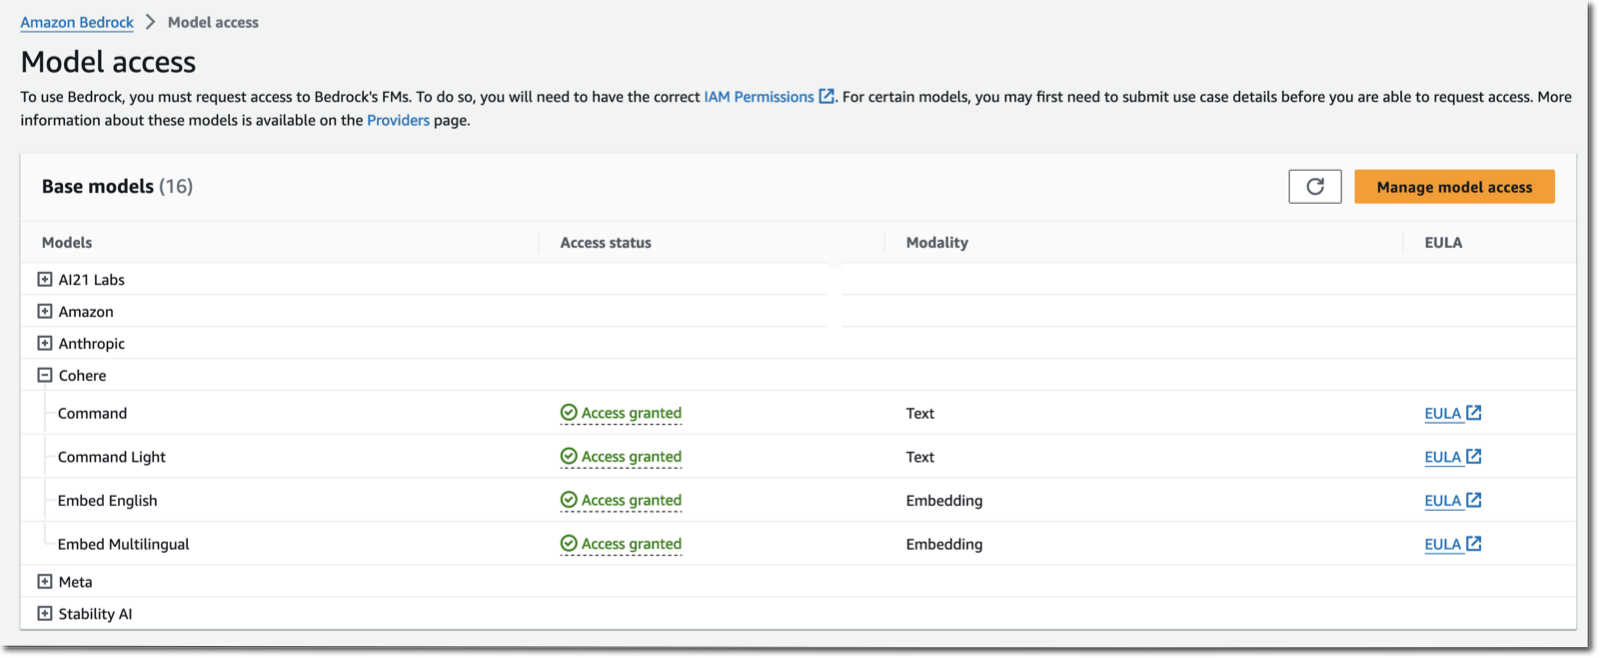Image resolution: width=1600 pixels, height=658 pixels.
Task: Click external link icon on Command Light EULA
Action: pos(1473,457)
